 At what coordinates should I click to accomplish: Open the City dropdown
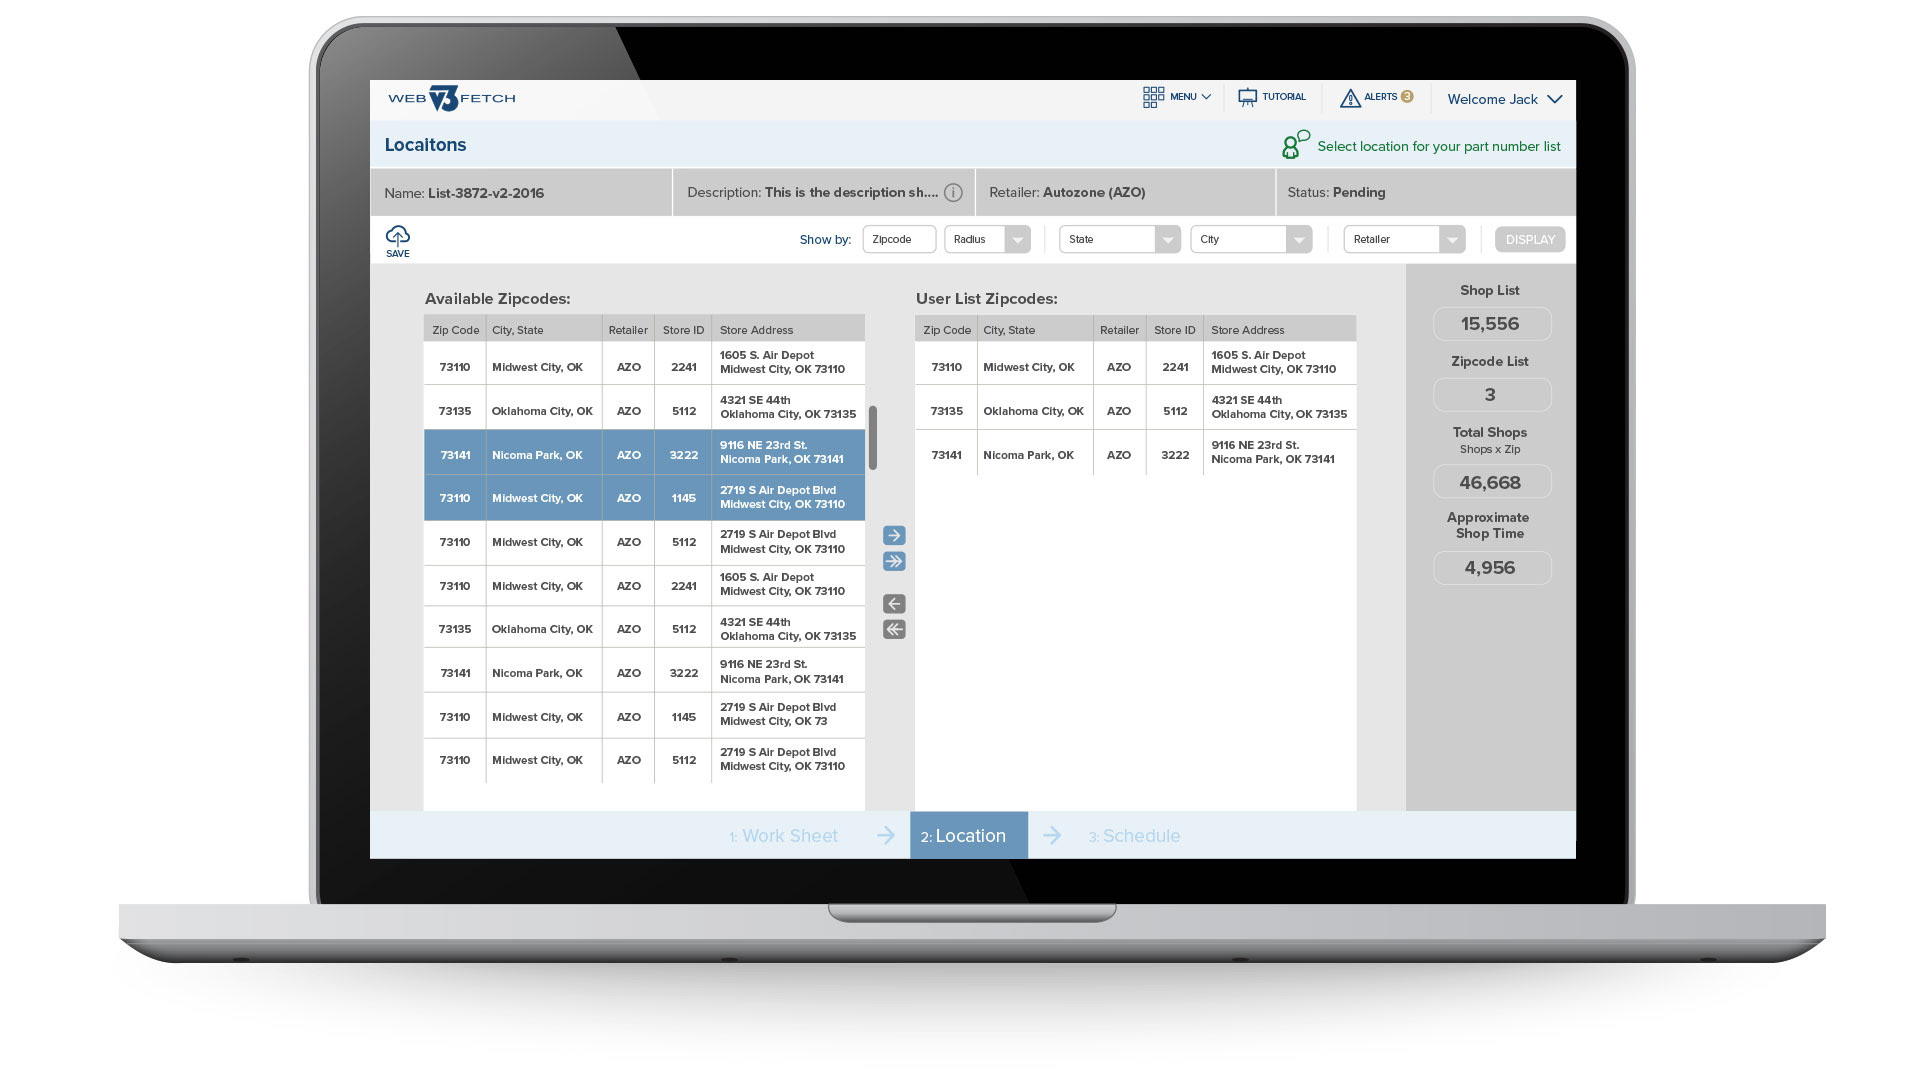pos(1250,240)
